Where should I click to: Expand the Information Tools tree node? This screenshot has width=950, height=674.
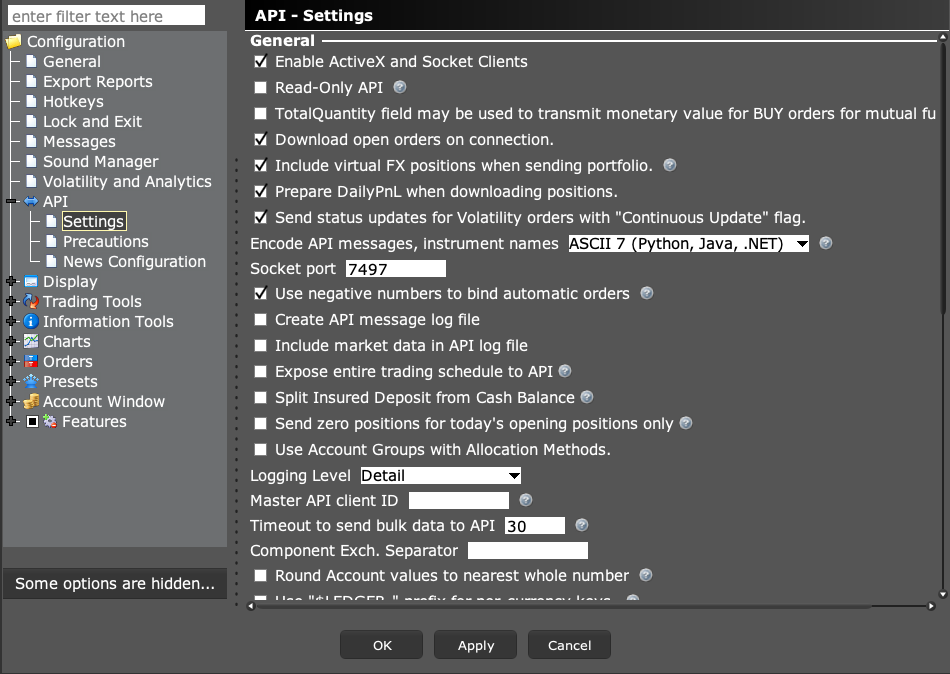click(12, 321)
